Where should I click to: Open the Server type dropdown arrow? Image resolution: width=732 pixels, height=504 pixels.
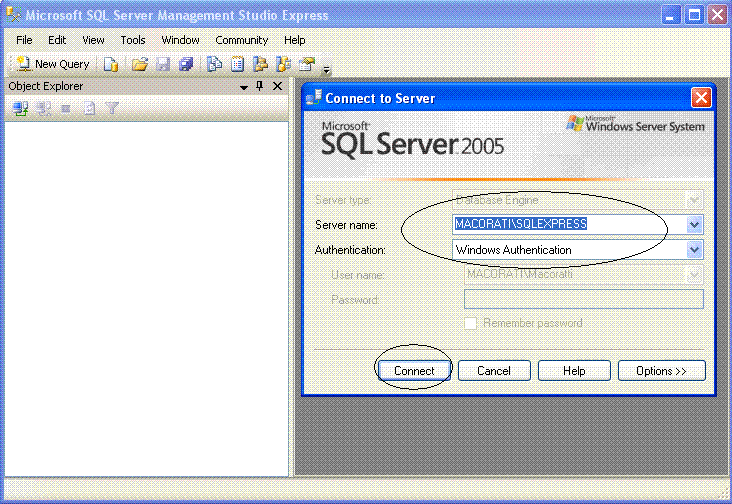[x=694, y=200]
